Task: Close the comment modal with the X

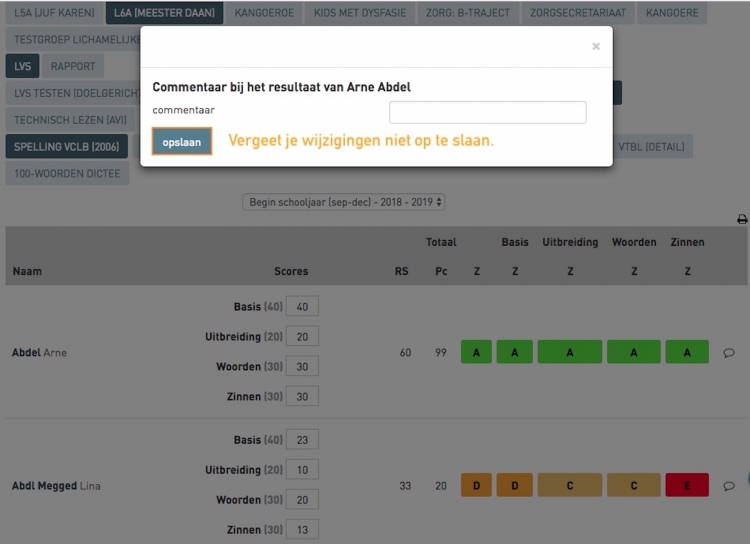Action: click(596, 46)
